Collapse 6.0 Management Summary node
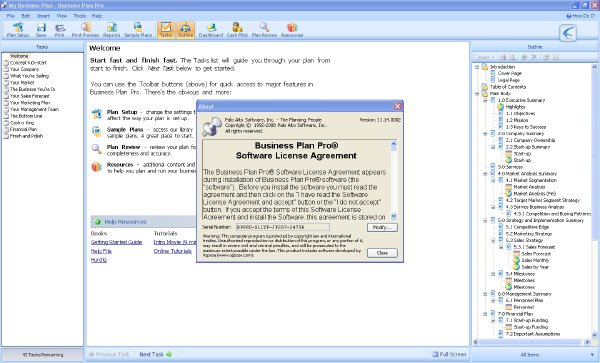Screen dimensions: 600x363 pyautogui.click(x=485, y=294)
